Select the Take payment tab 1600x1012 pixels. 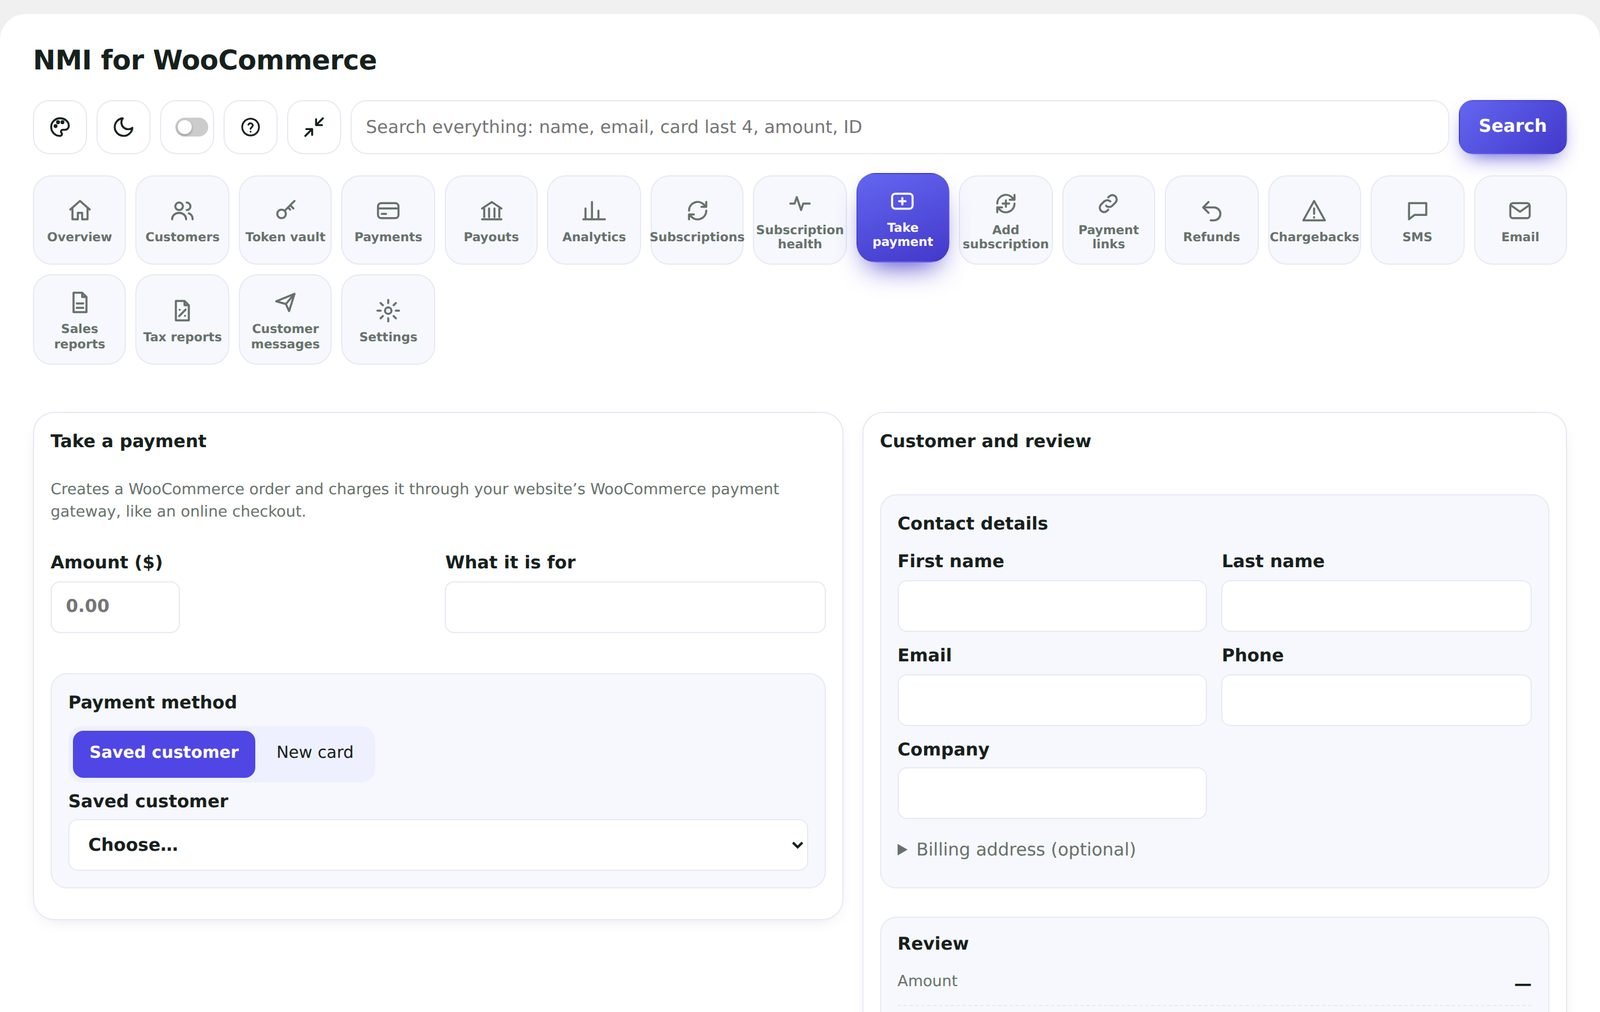(903, 218)
